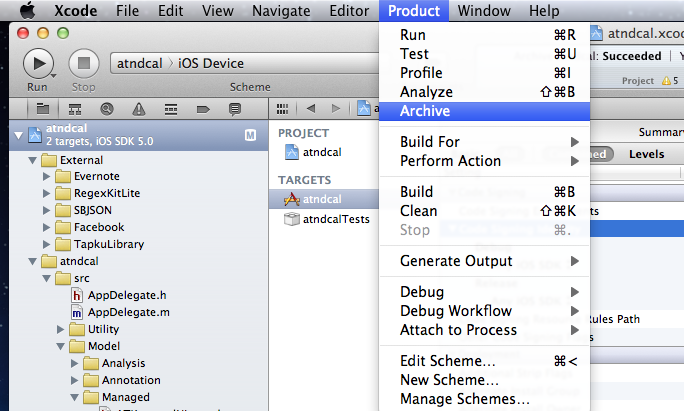Choose Test in the Product menu

[484, 54]
